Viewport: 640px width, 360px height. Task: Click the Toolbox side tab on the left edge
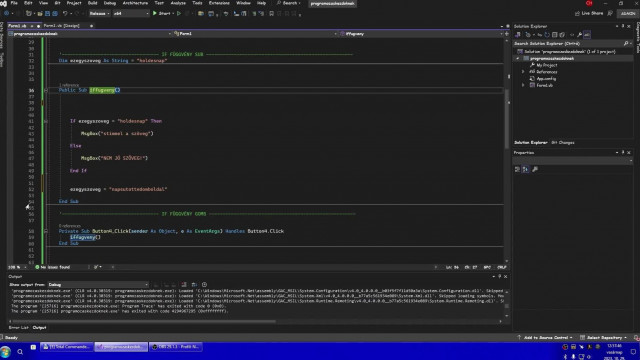point(2,60)
